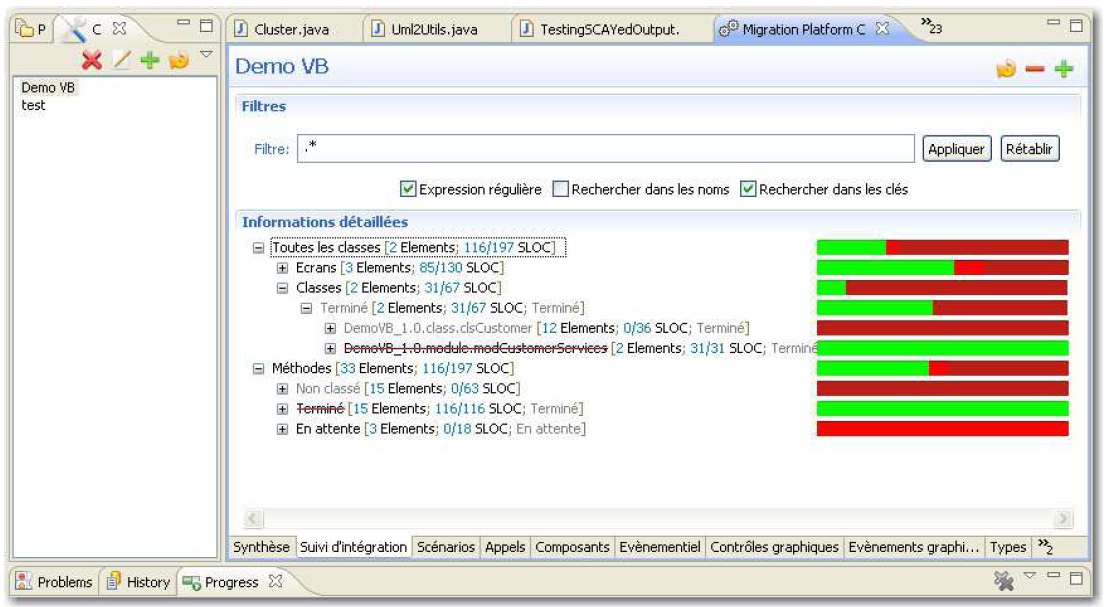The height and width of the screenshot is (607, 1104).
Task: Expand the En attente methods node
Action: coord(282,429)
